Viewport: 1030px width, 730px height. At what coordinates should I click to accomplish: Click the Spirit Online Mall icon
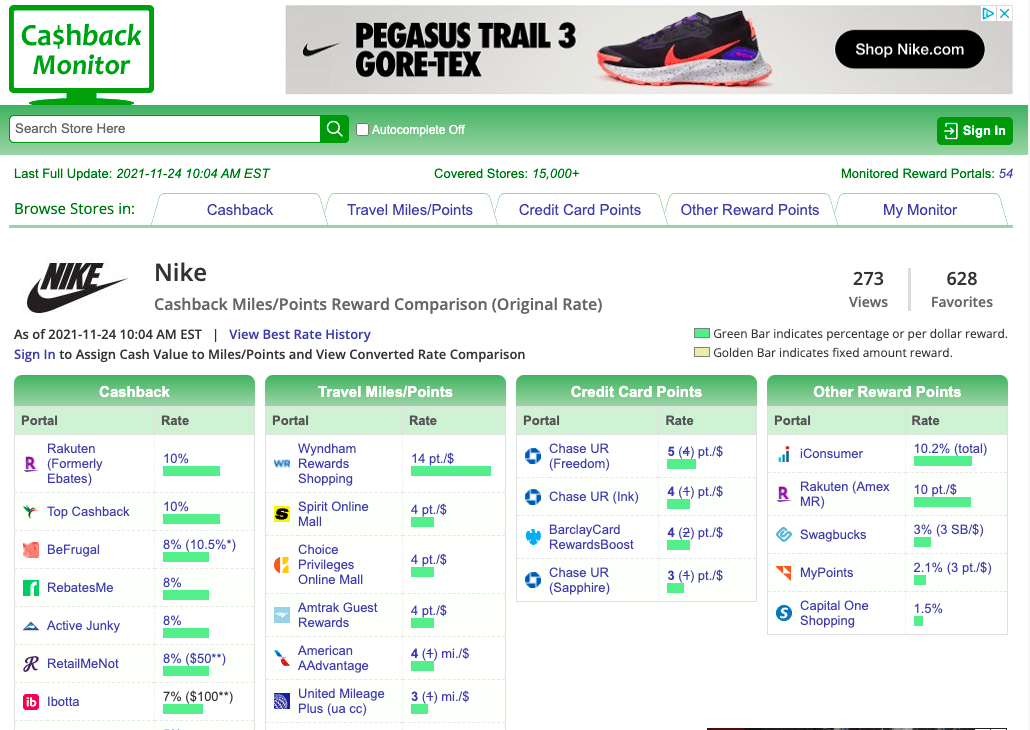[x=282, y=514]
